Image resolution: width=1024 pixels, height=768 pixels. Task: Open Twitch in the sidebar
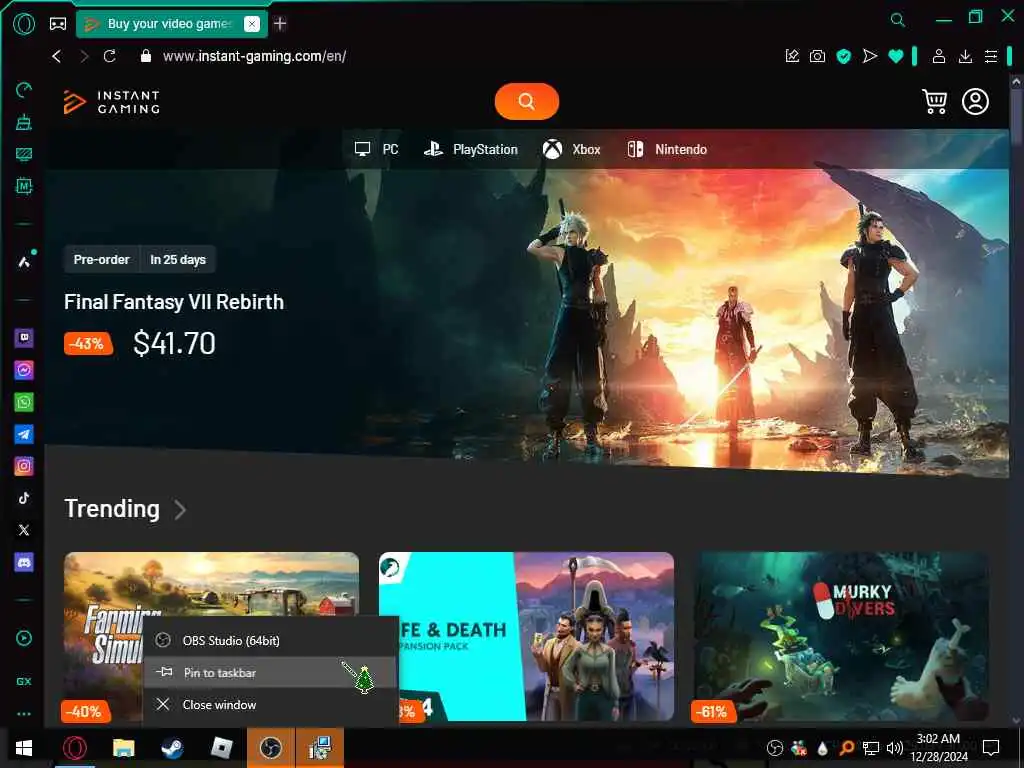coord(24,338)
